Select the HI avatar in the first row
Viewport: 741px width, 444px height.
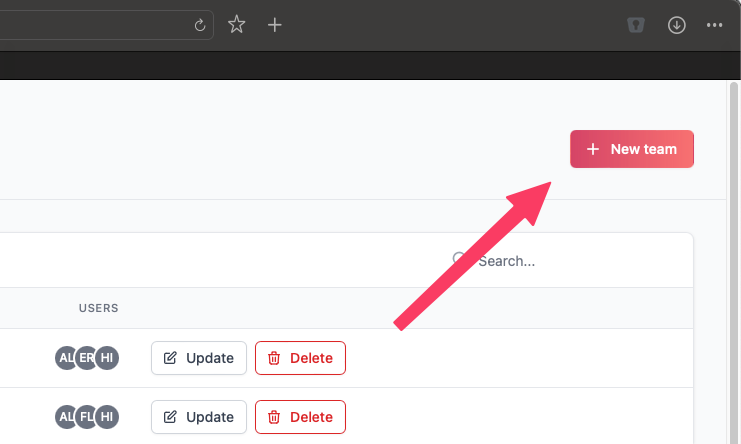pos(107,358)
